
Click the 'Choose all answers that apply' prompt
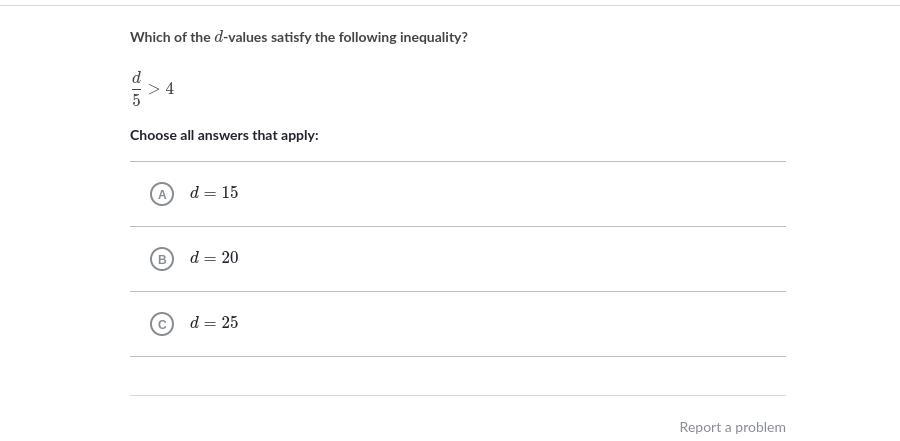pos(224,135)
